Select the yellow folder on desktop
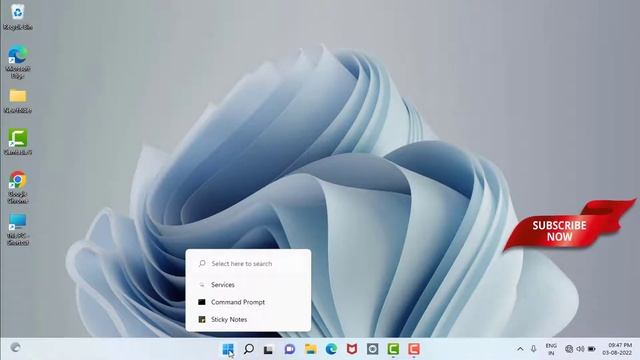The image size is (640, 360). click(x=18, y=101)
